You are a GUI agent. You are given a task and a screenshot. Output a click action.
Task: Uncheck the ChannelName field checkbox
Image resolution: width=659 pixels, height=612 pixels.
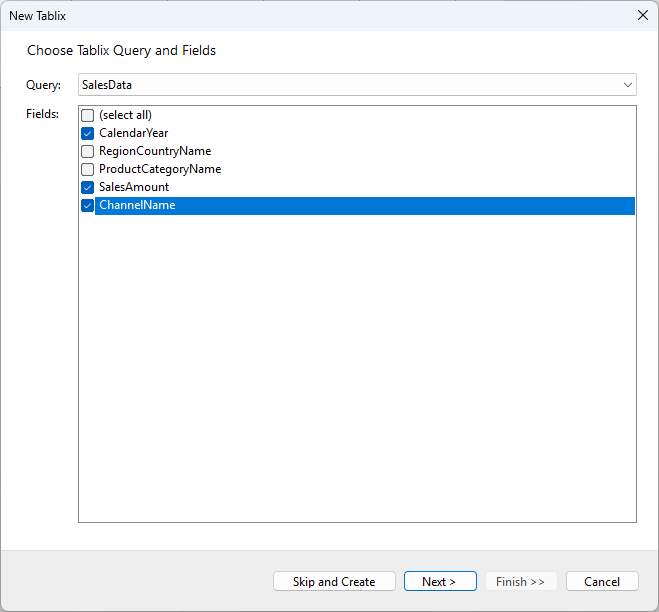point(87,206)
